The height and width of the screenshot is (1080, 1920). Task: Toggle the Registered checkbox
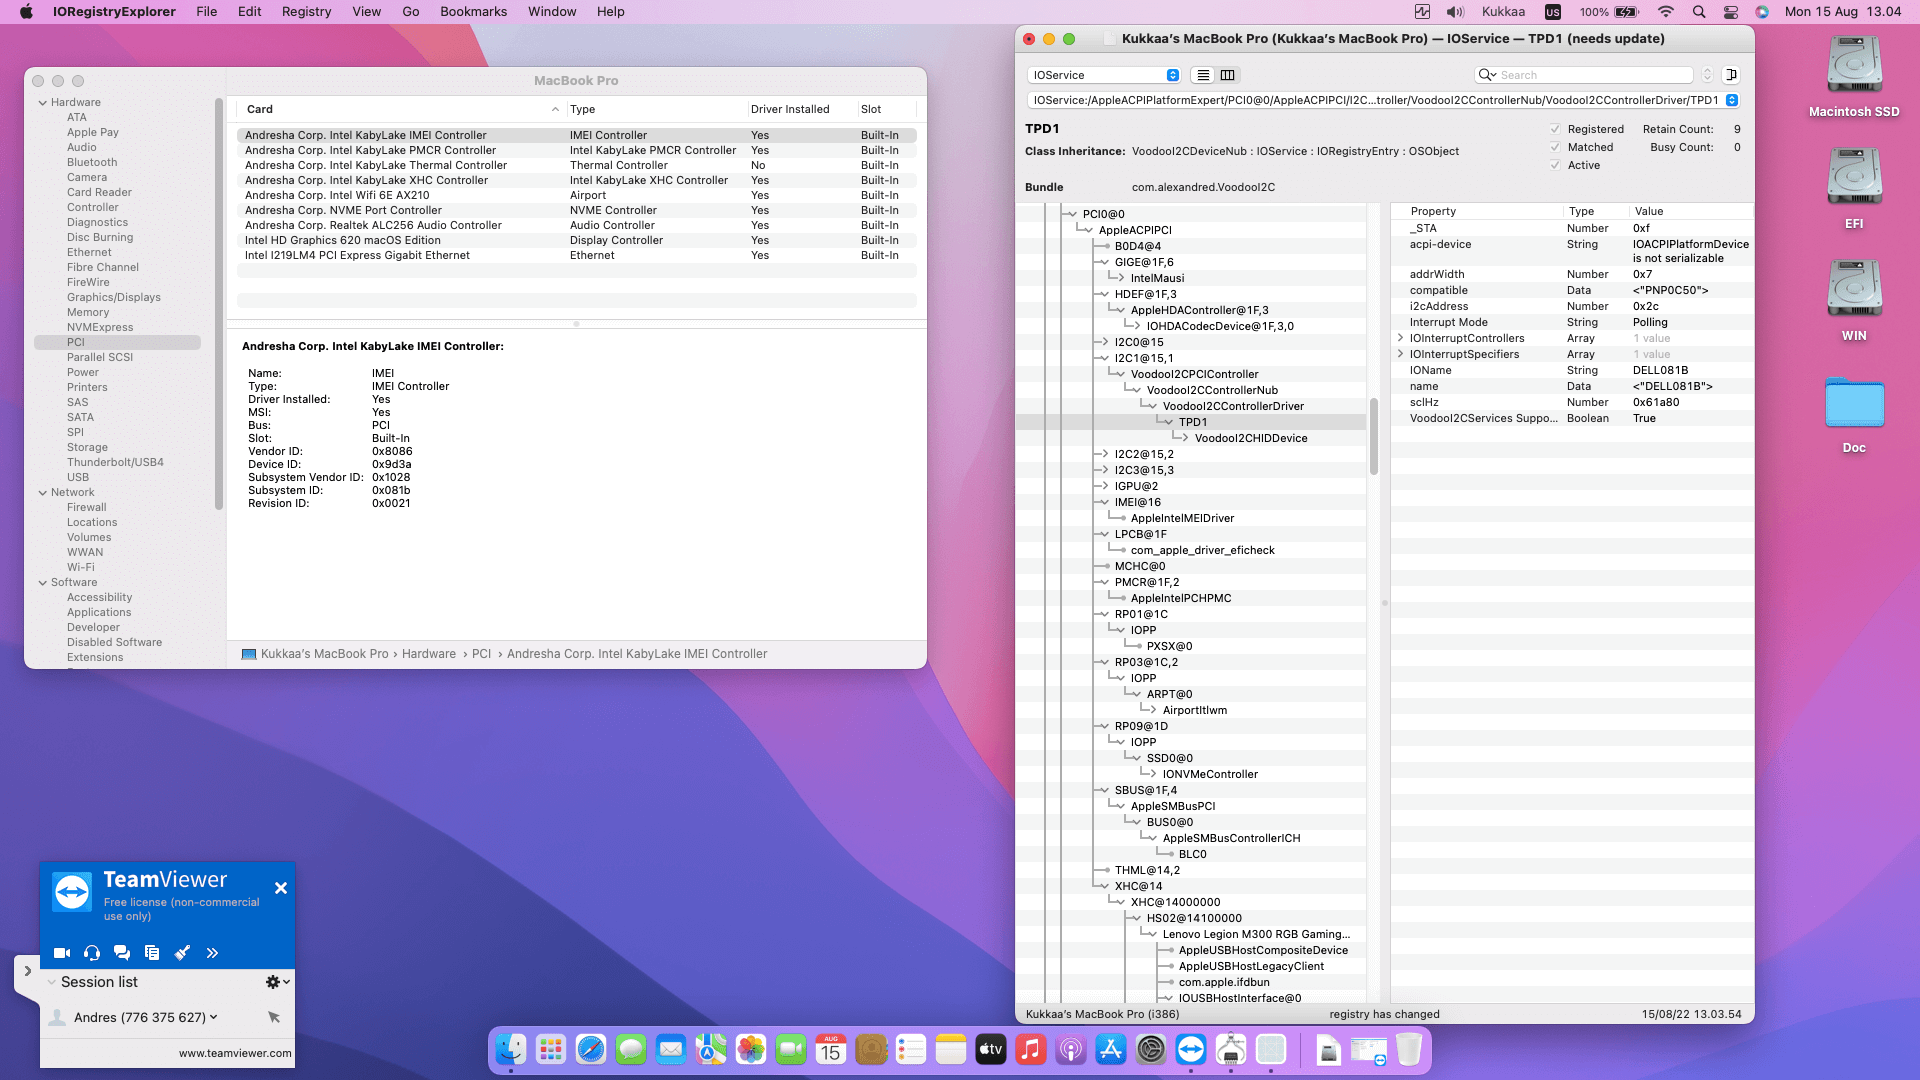[x=1555, y=129]
